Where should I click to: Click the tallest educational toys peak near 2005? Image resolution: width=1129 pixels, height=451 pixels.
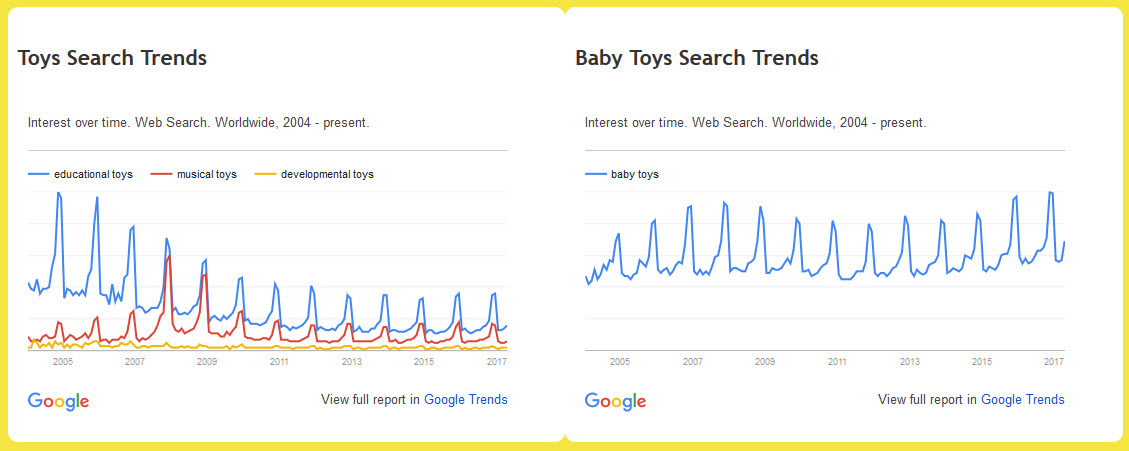(58, 193)
